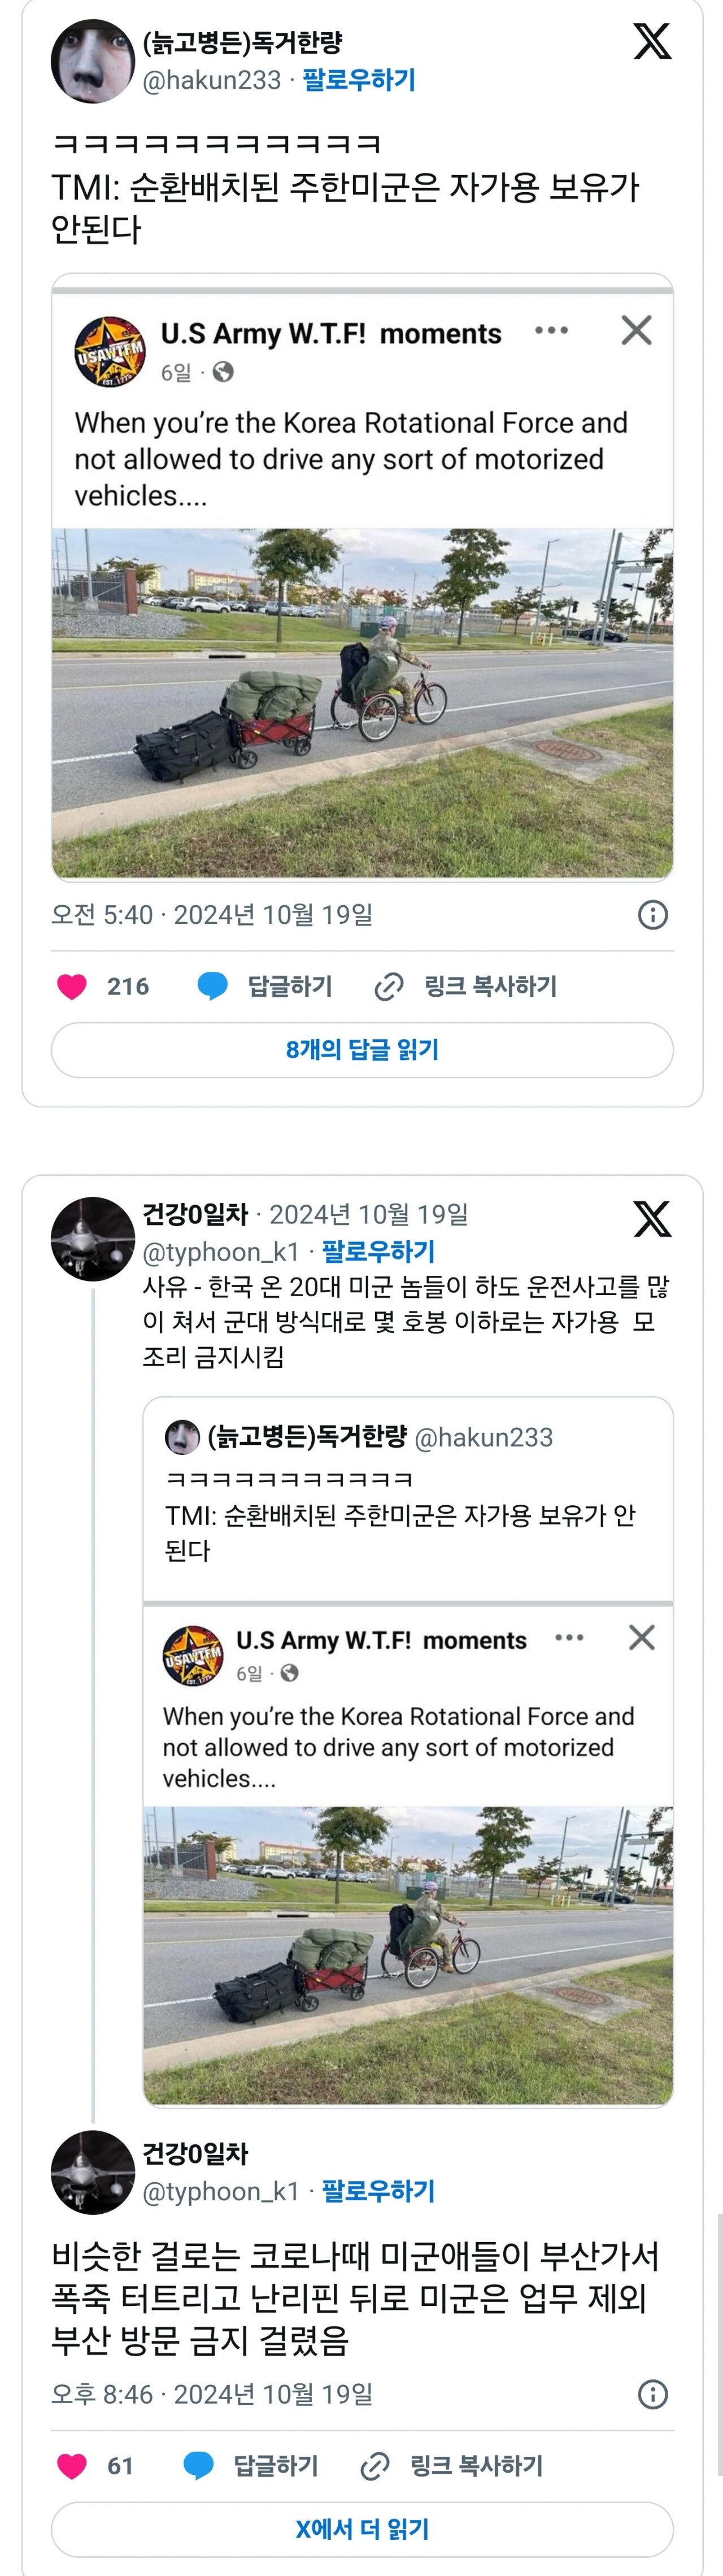
Task: Close first embedded U.S Army W.T.F! moments post
Action: coord(636,330)
